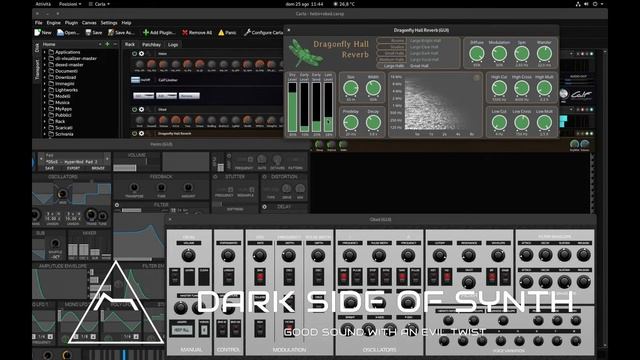Click the Decay knob in Dragonfly

[x=373, y=122]
